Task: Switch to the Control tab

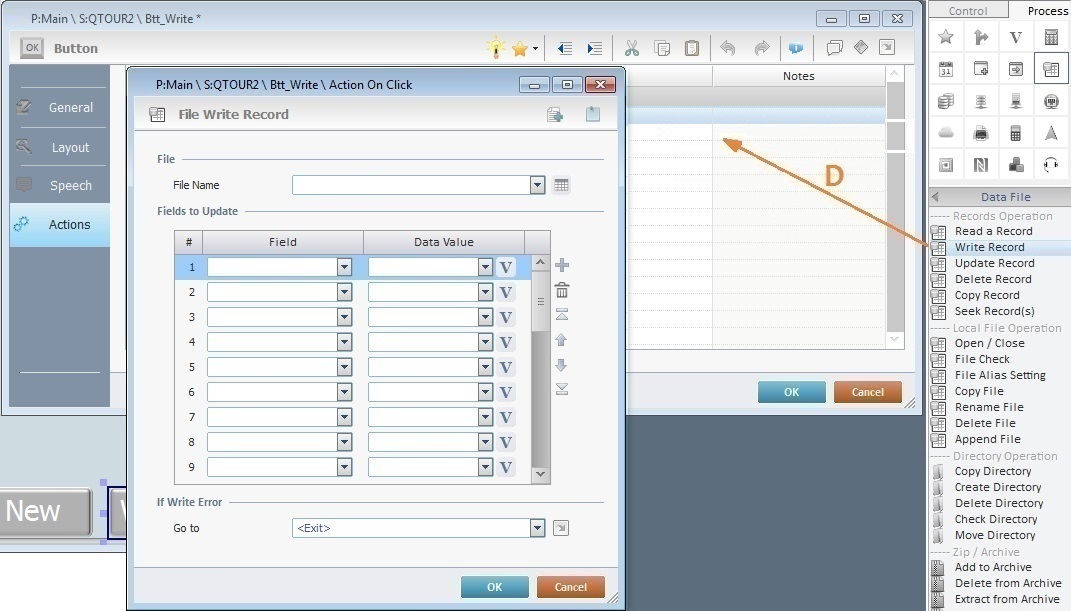Action: (x=967, y=11)
